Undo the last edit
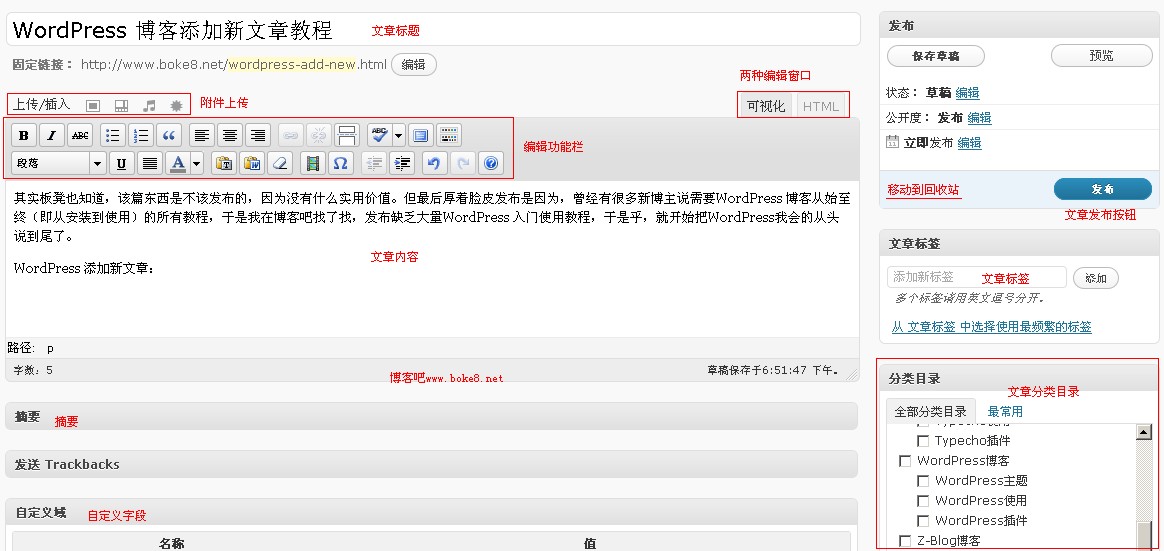Screen dimensions: 1164x551 pyautogui.click(x=433, y=163)
